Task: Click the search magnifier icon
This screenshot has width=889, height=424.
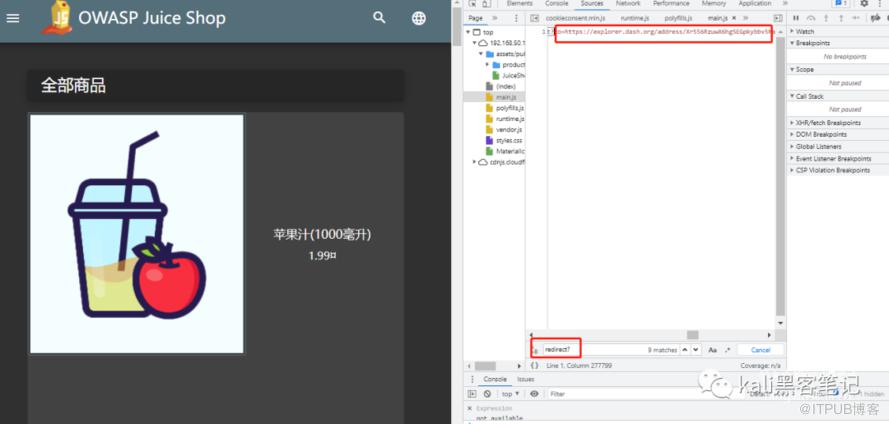Action: pos(379,18)
